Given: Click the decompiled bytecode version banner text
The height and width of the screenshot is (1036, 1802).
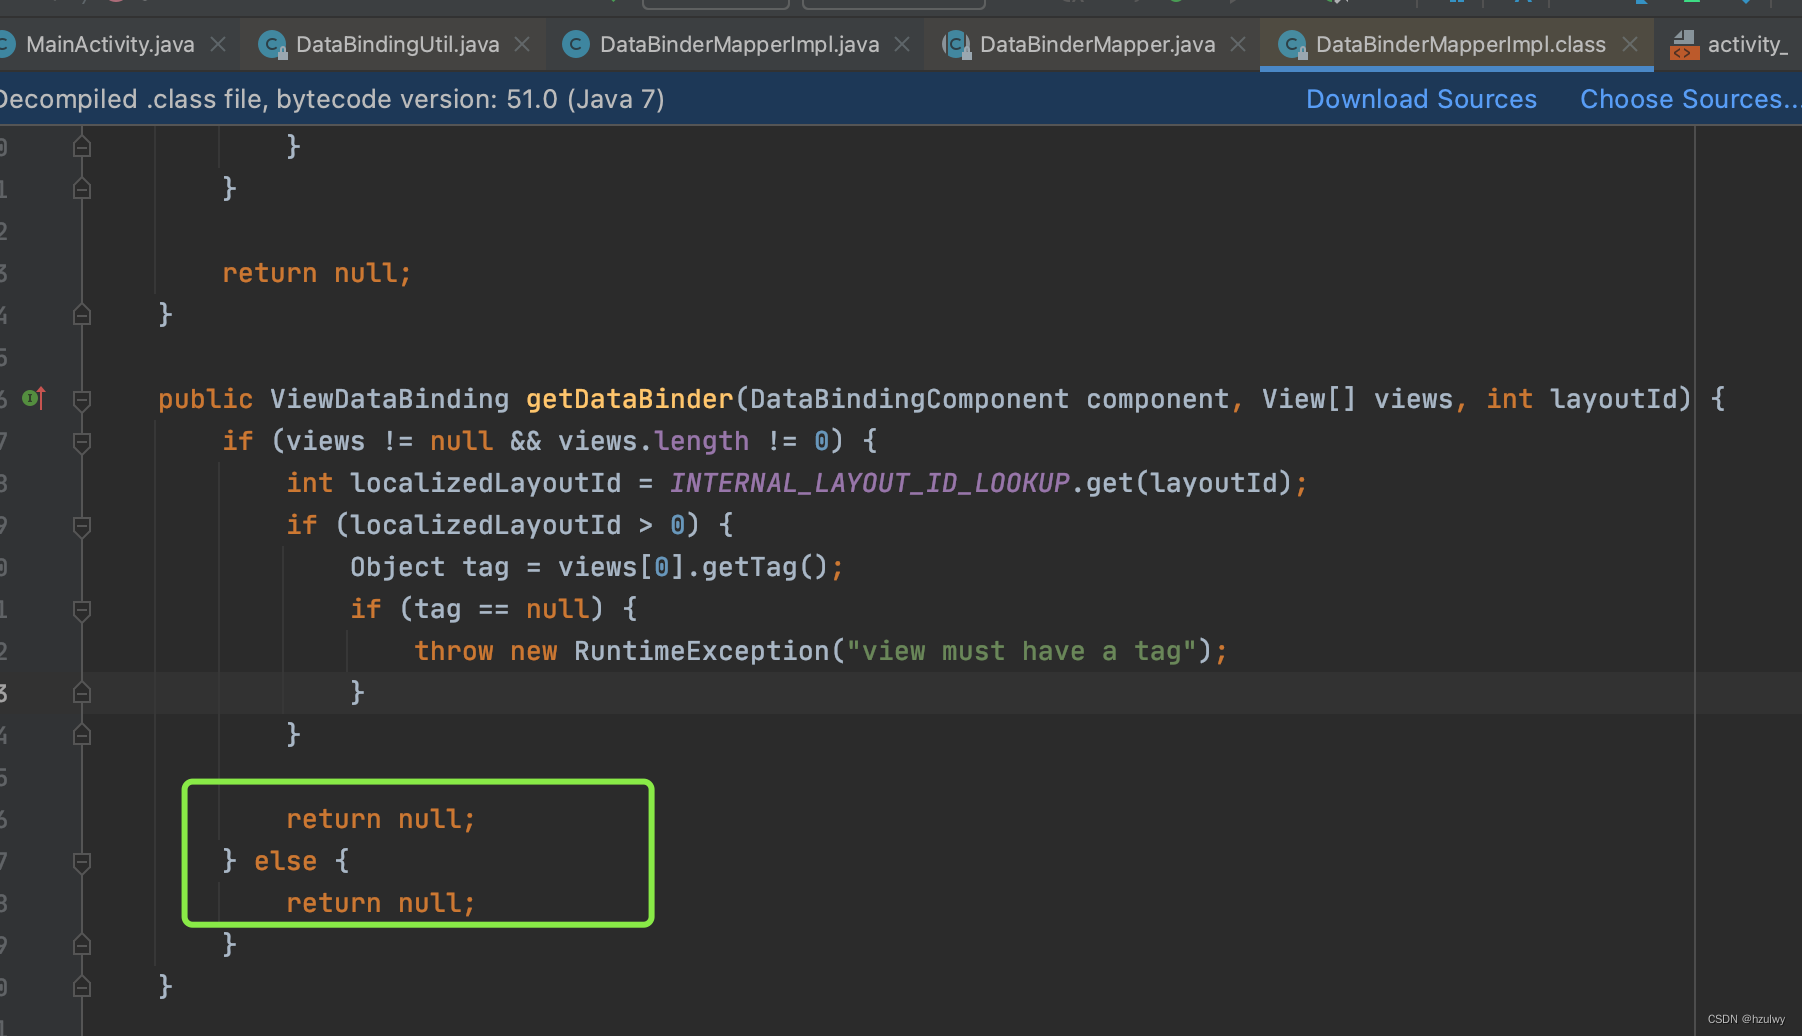Looking at the screenshot, I should tap(332, 99).
